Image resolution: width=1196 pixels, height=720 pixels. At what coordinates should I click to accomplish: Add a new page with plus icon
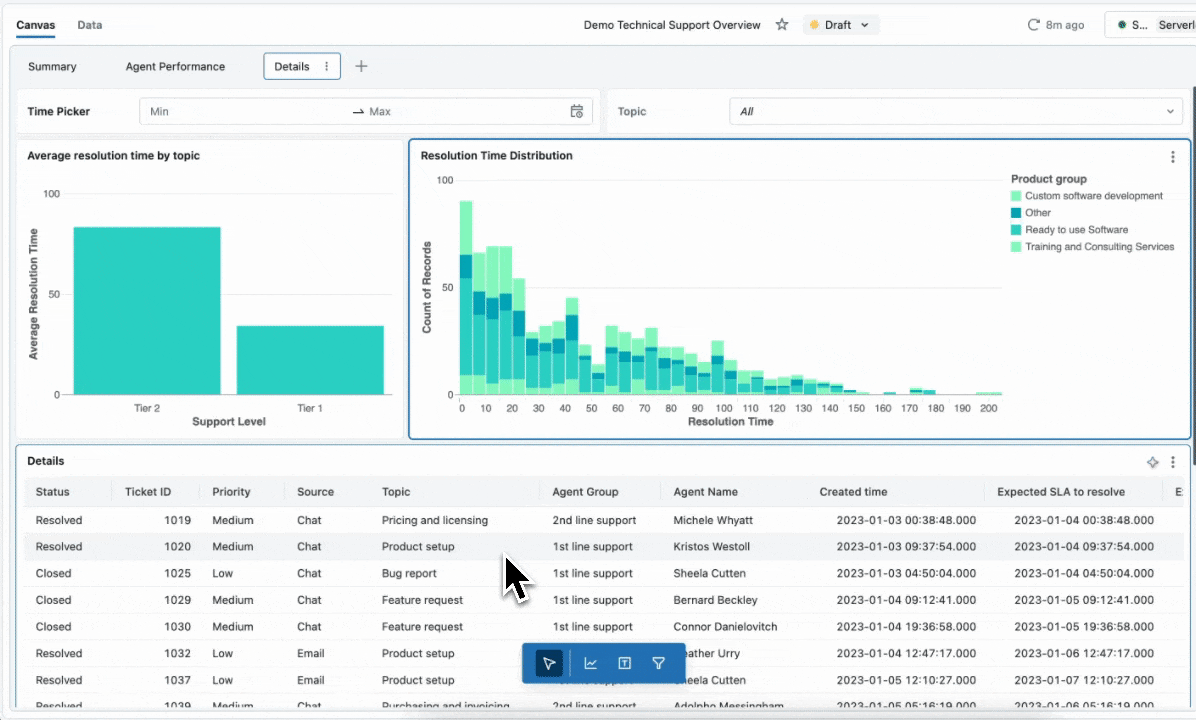[362, 67]
